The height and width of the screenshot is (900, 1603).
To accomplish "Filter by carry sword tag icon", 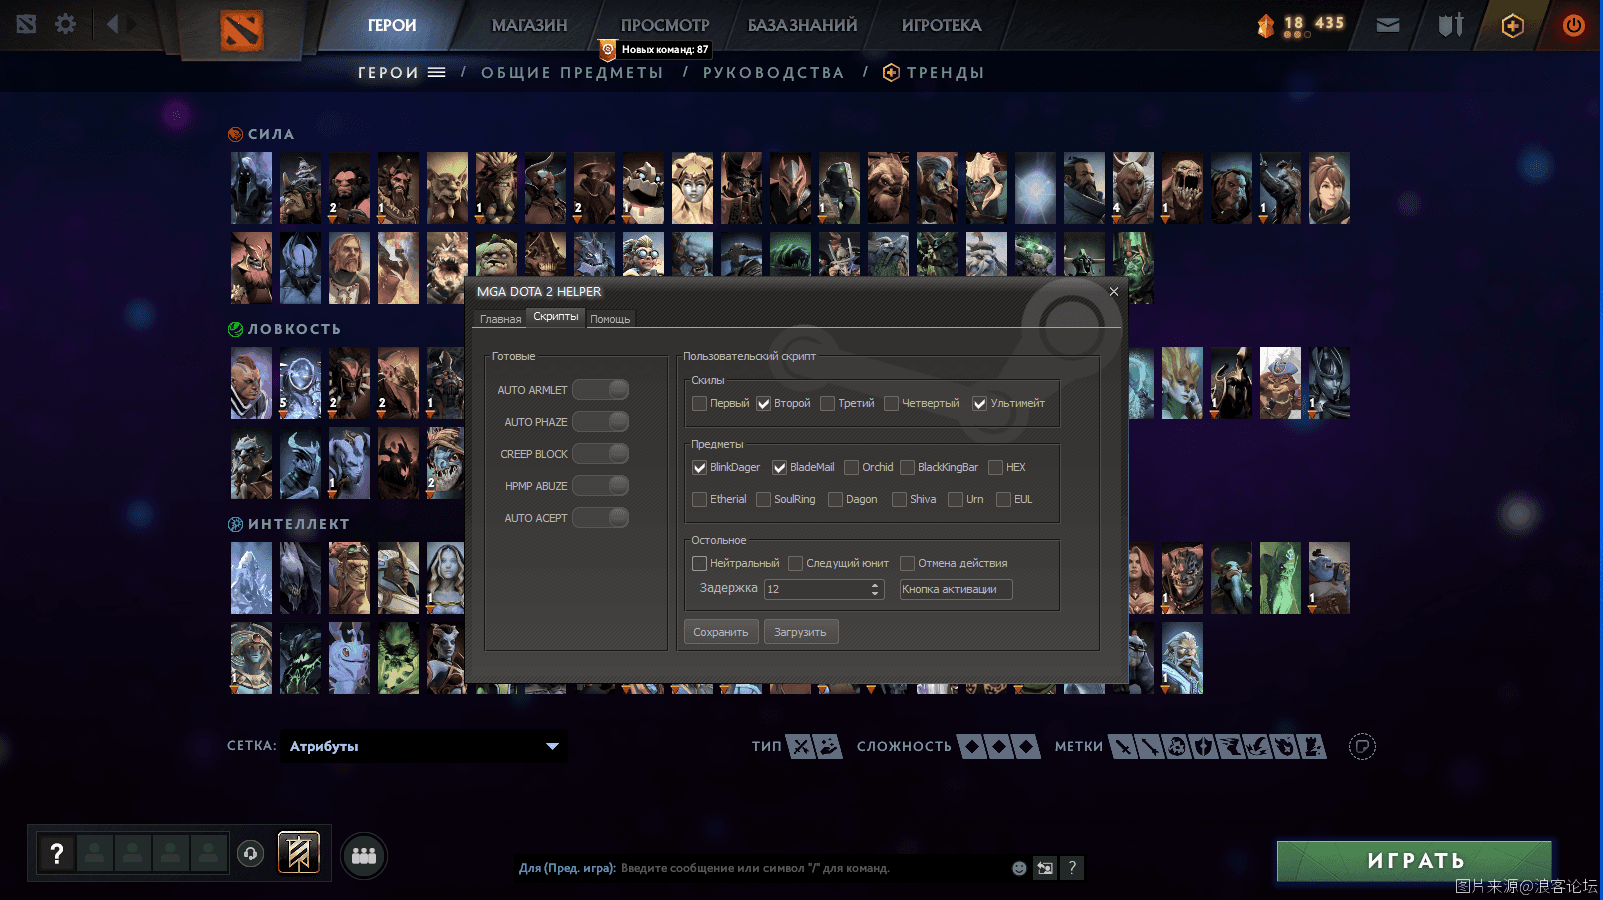I will tap(1124, 746).
